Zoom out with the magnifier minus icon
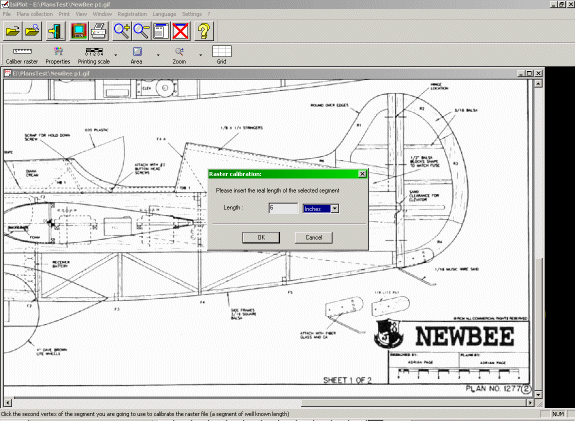This screenshot has height=421, width=575. (x=142, y=31)
